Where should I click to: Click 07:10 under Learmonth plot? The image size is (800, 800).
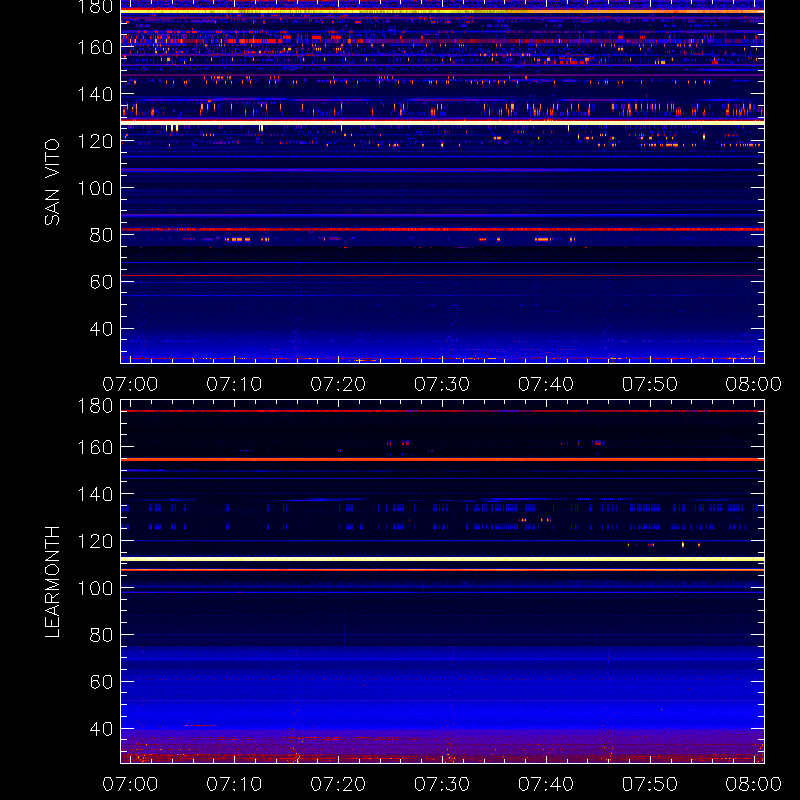coord(234,784)
